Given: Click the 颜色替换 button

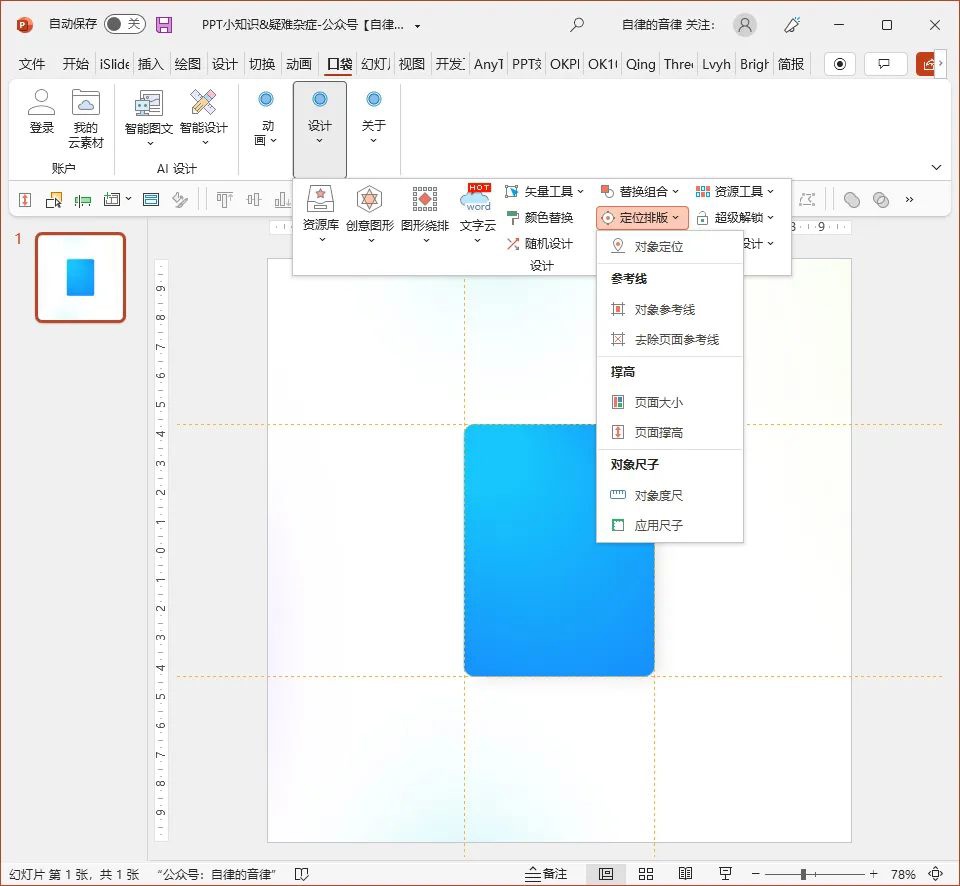Looking at the screenshot, I should coord(540,217).
